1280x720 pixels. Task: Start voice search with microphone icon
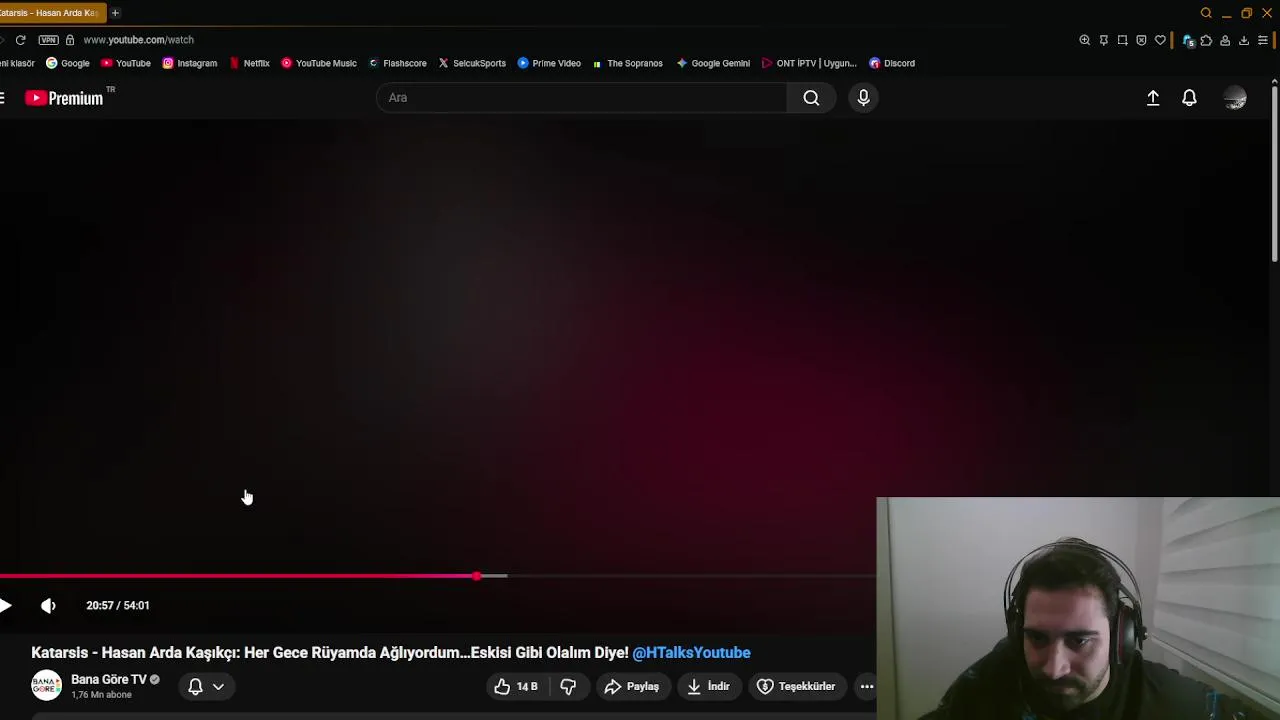point(864,97)
